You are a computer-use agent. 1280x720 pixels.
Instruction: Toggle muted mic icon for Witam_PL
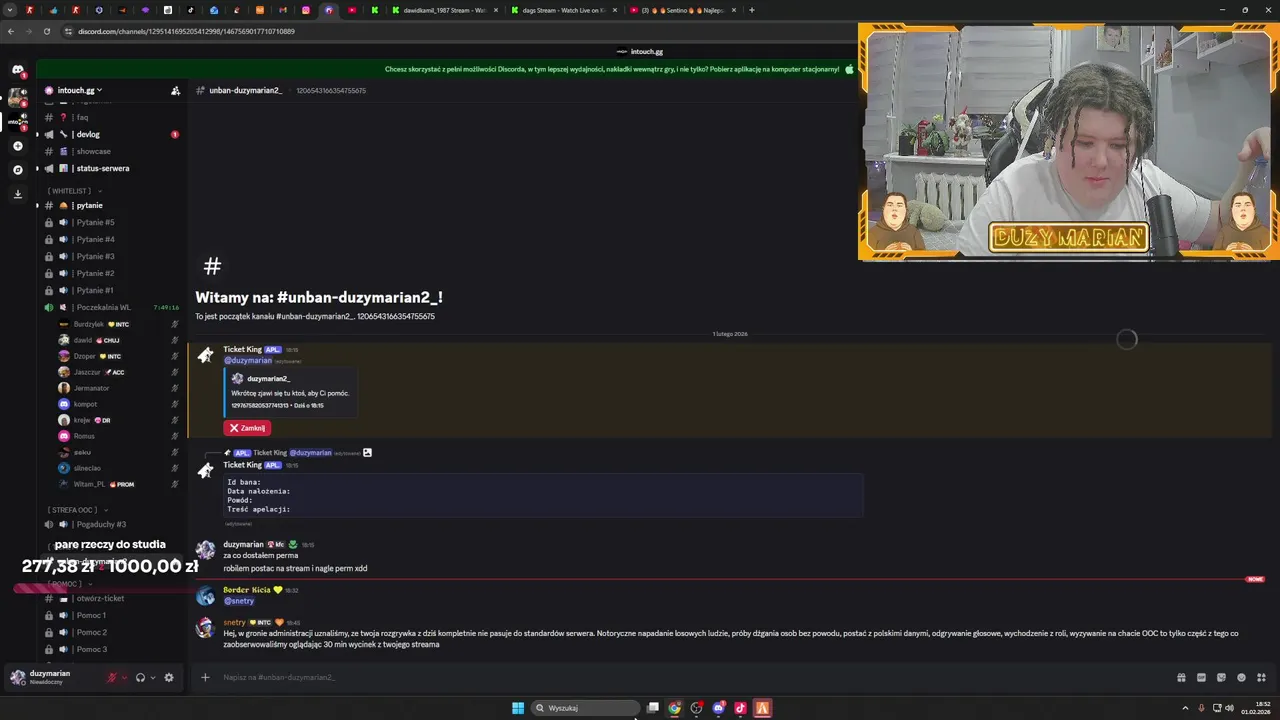[x=174, y=484]
